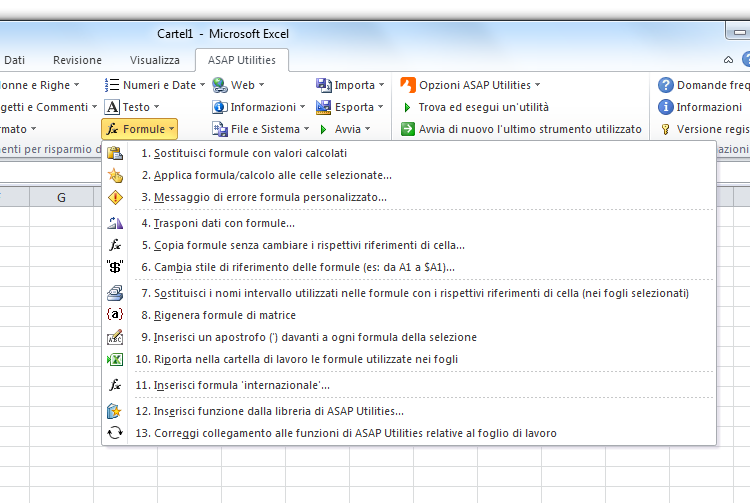Click the Testo letter A icon
This screenshot has height=503, width=750.
coord(112,107)
